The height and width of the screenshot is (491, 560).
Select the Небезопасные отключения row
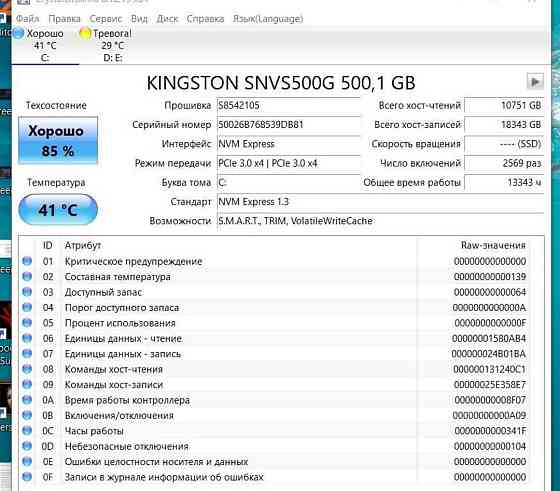tap(275, 446)
